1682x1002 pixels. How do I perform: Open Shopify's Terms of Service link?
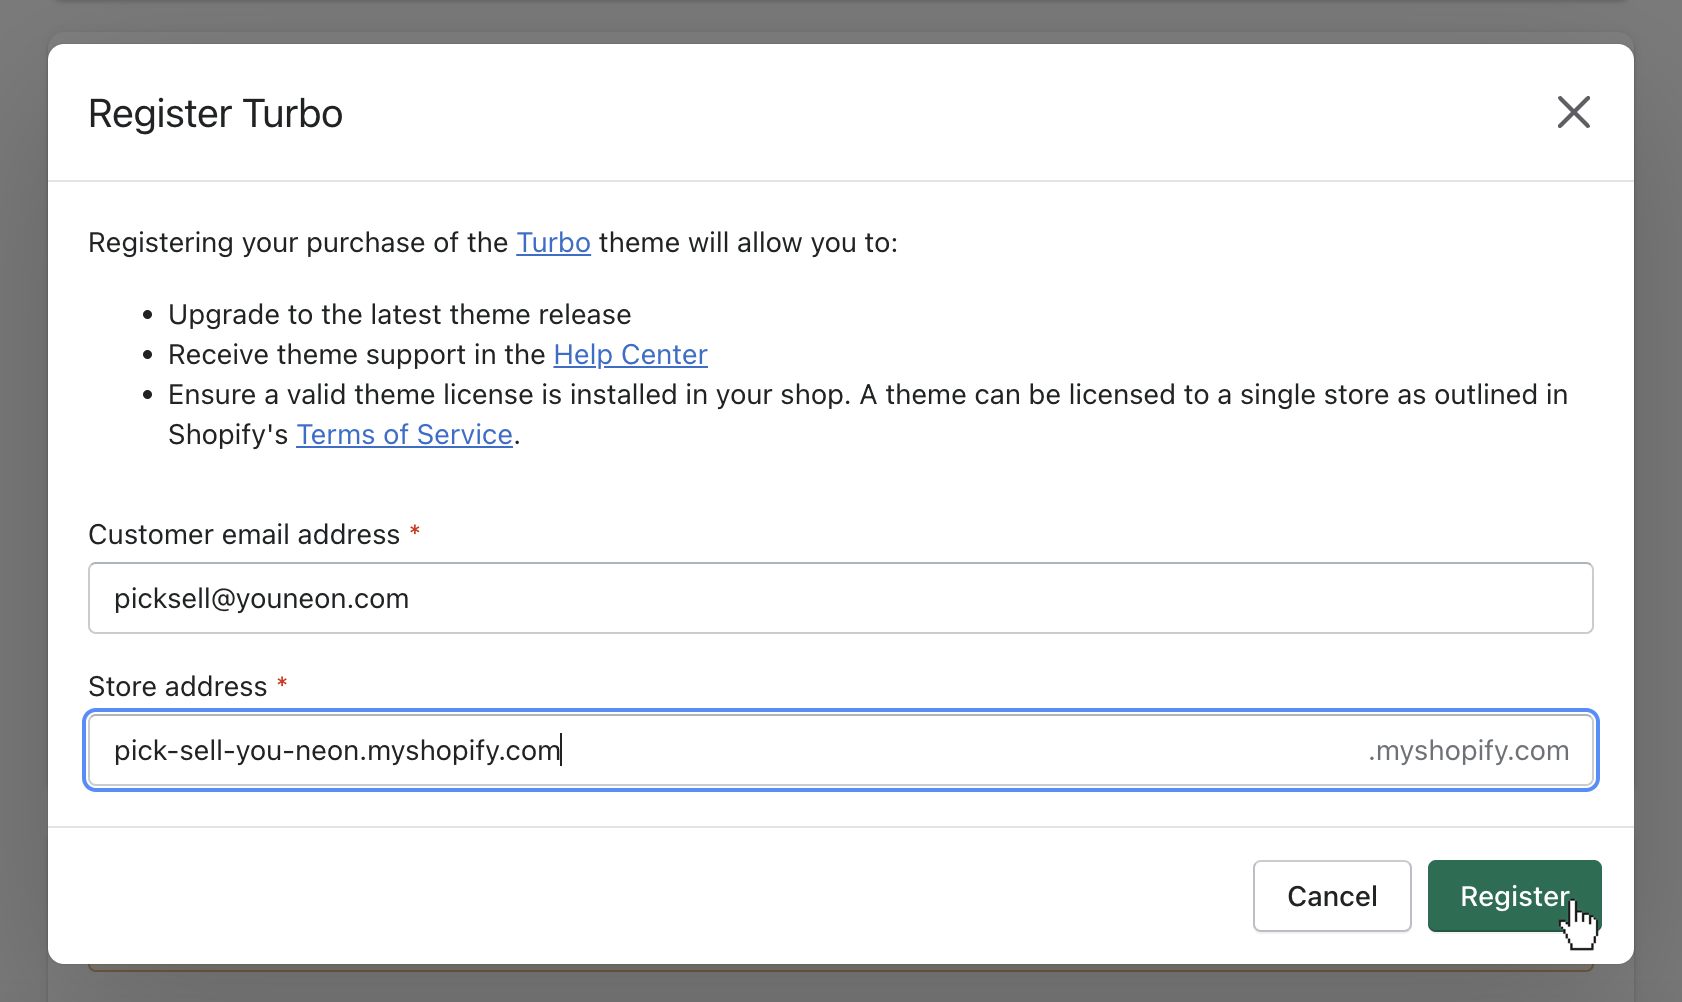tap(404, 435)
